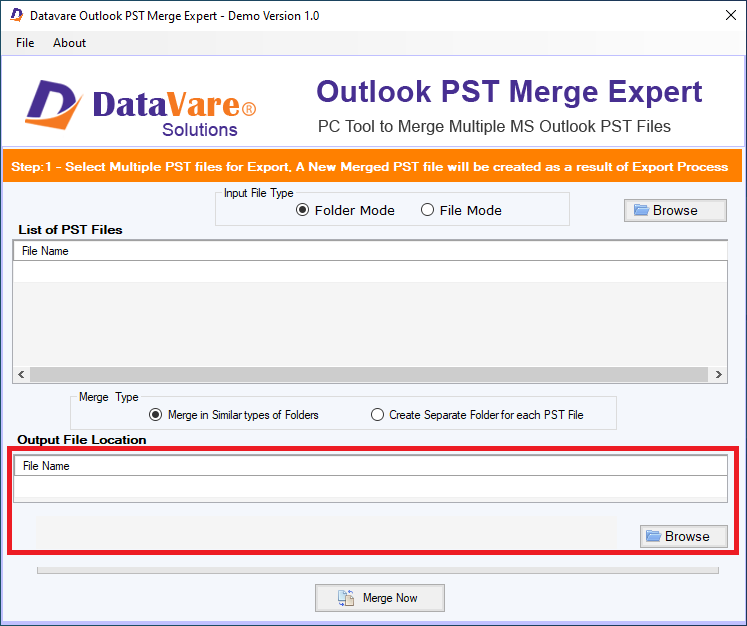747x626 pixels.
Task: Click the progress bar above Merge Now
Action: pos(378,570)
